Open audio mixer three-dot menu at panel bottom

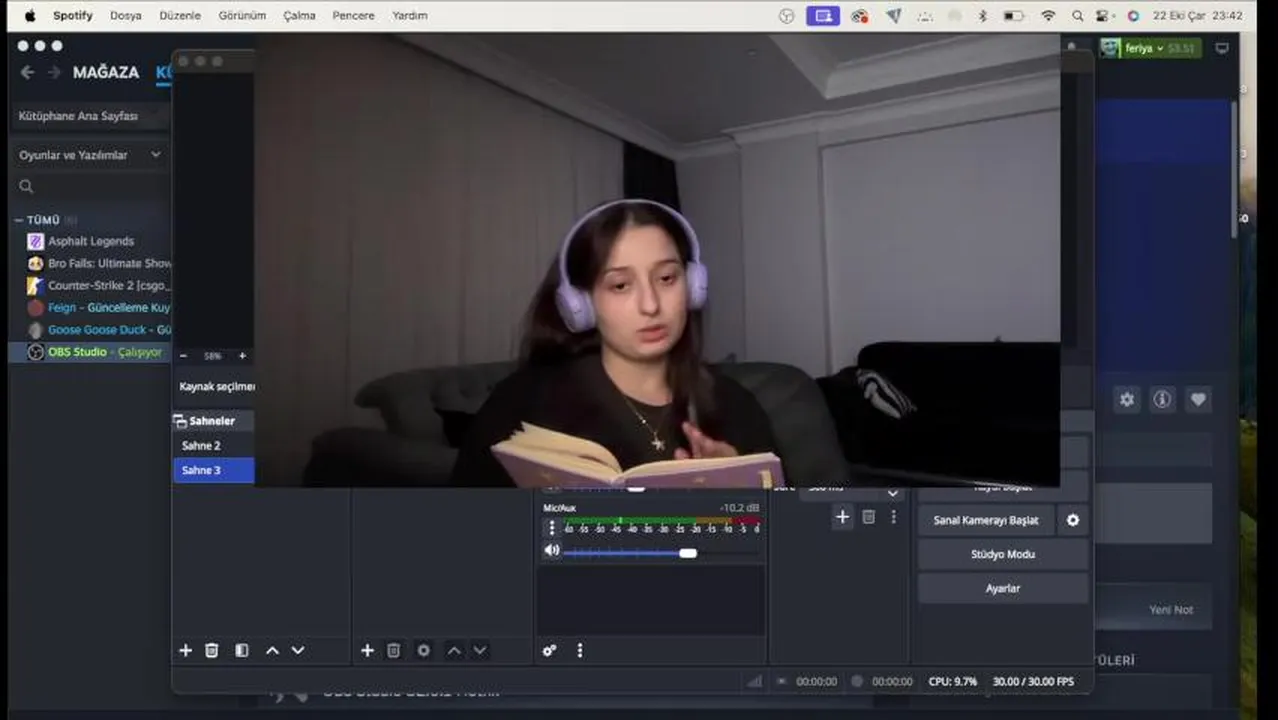coord(580,650)
